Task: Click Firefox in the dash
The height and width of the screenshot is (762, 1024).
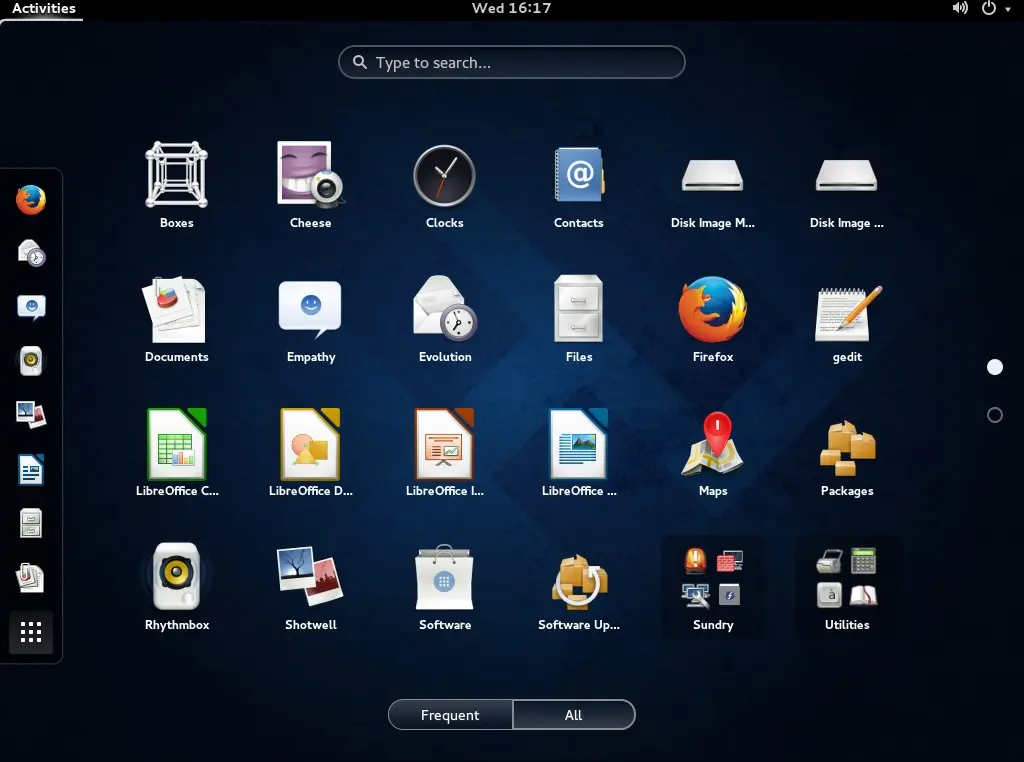Action: (x=31, y=200)
